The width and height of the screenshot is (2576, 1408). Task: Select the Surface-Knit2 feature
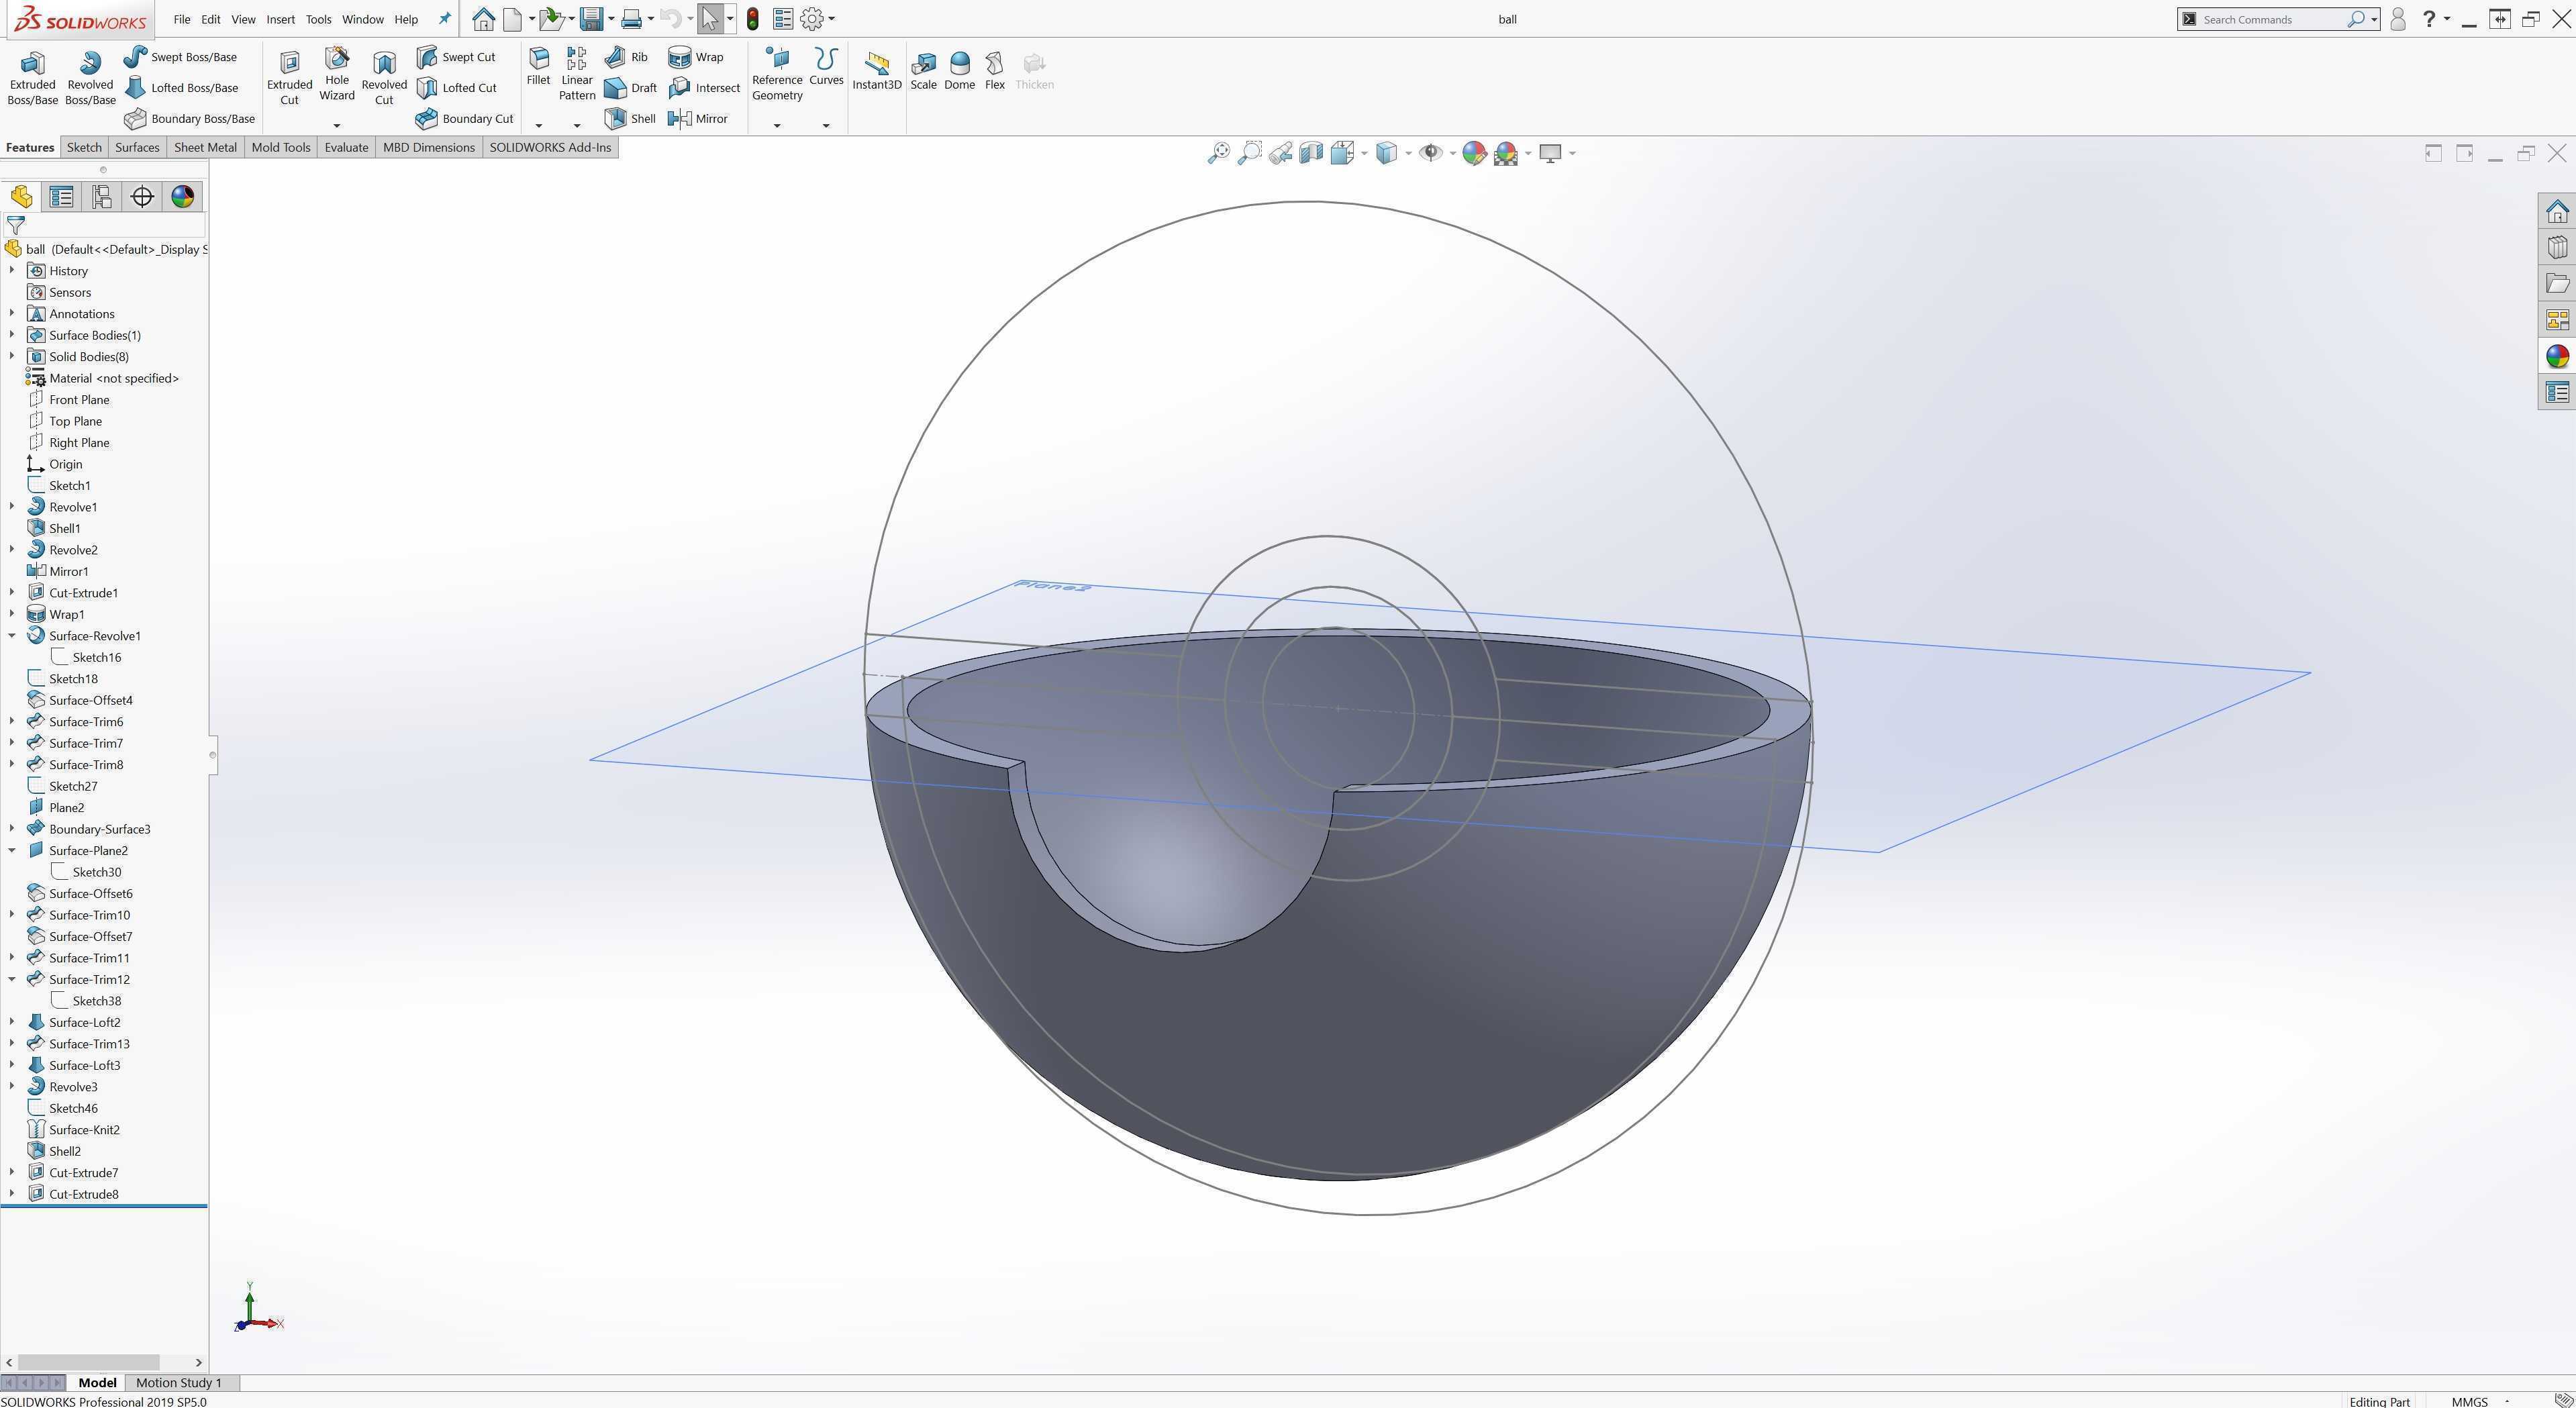tap(84, 1129)
